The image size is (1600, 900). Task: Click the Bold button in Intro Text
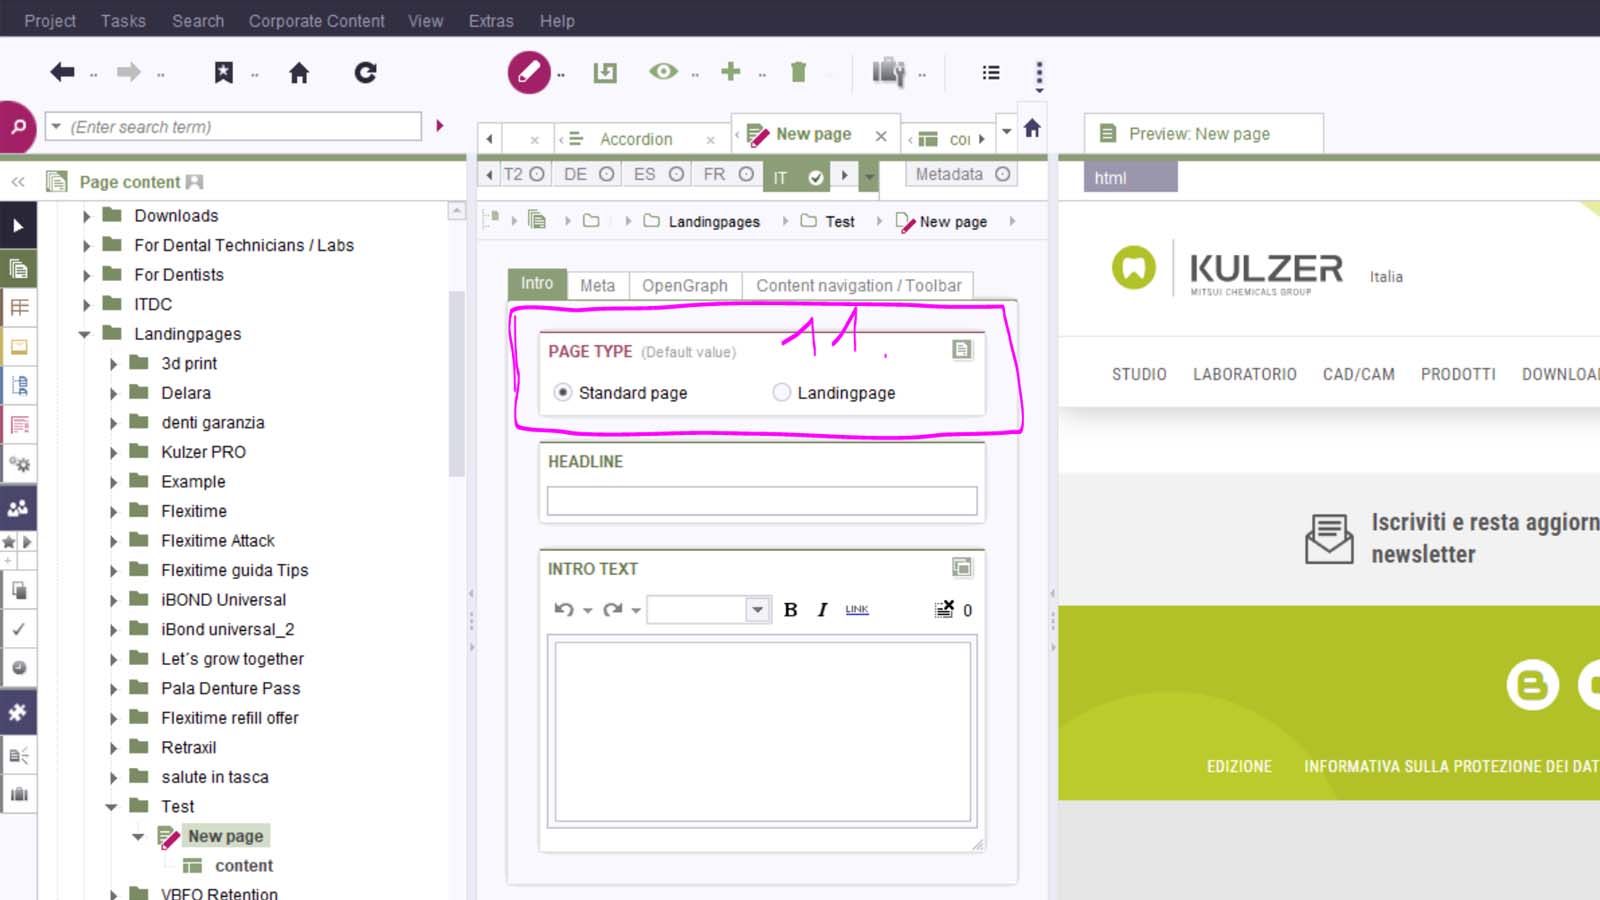click(x=790, y=610)
